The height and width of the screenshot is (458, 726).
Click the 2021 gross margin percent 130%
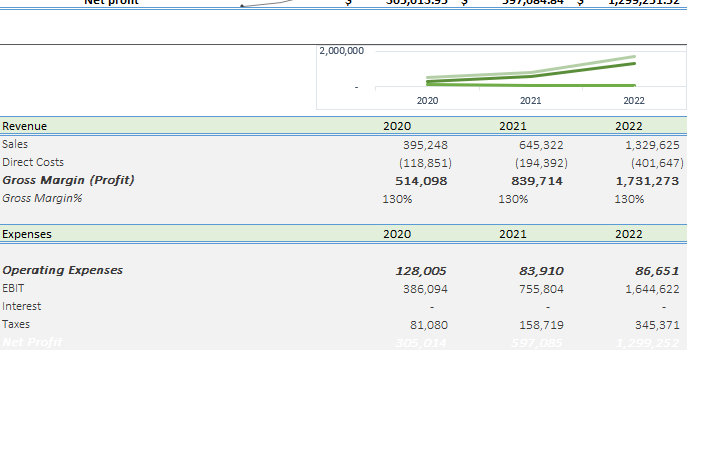point(513,199)
